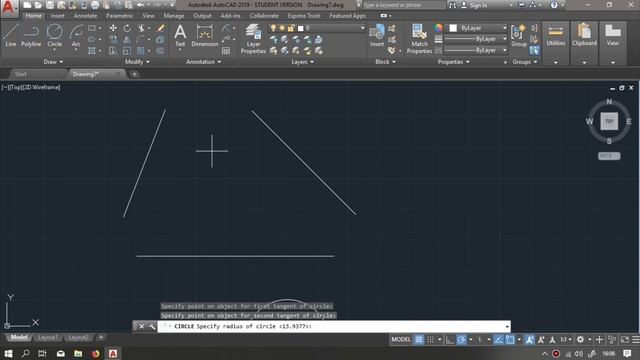The width and height of the screenshot is (640, 360).
Task: Open the annotation scale 1:1 dropdown
Action: [565, 340]
